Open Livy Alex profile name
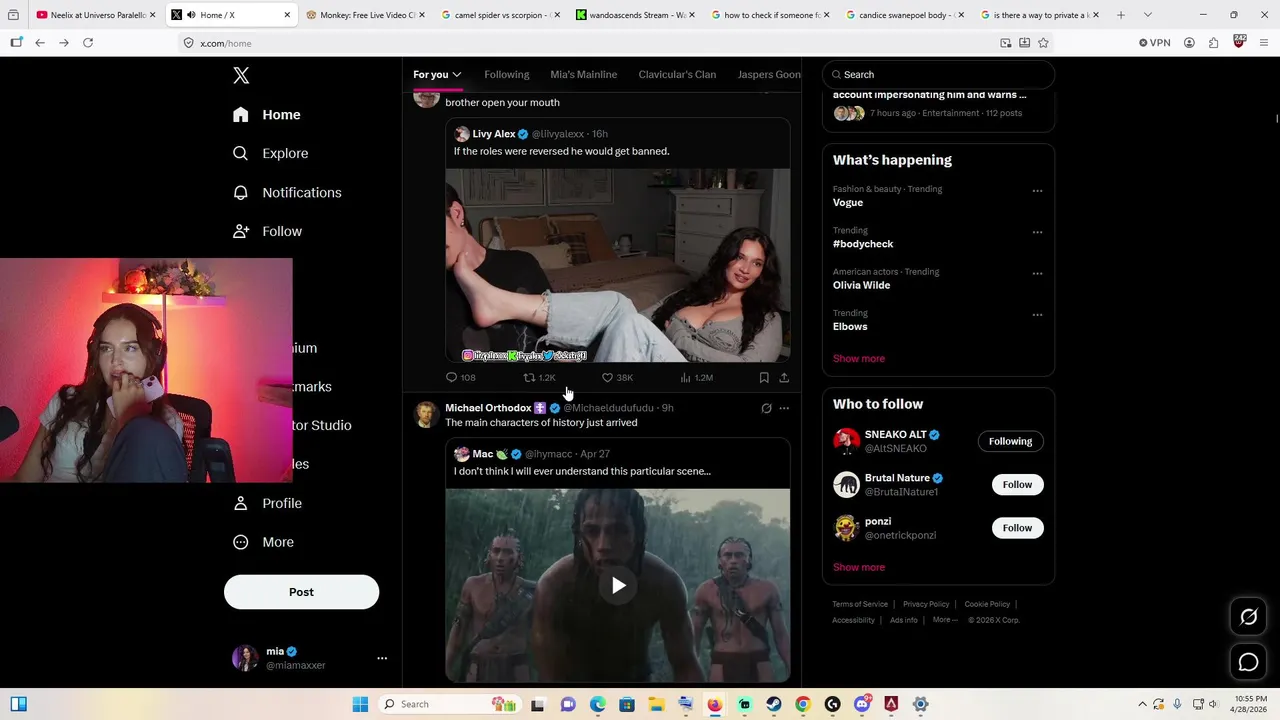 pyautogui.click(x=494, y=134)
